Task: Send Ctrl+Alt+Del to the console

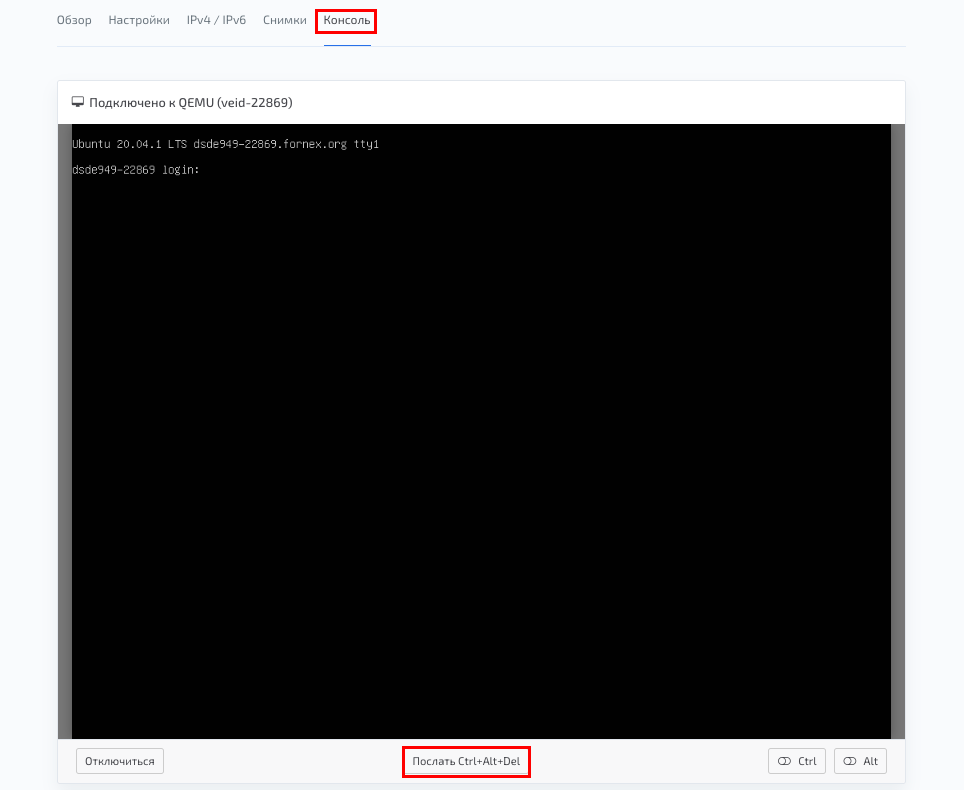Action: pyautogui.click(x=466, y=761)
